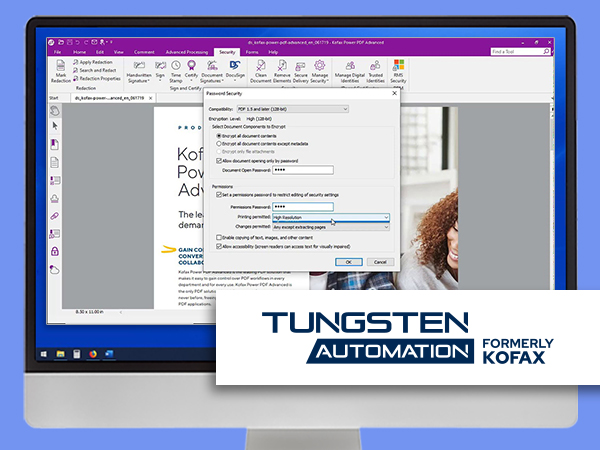Click Remove Elements icon
Viewport: 600px width, 450px height.
pos(282,71)
